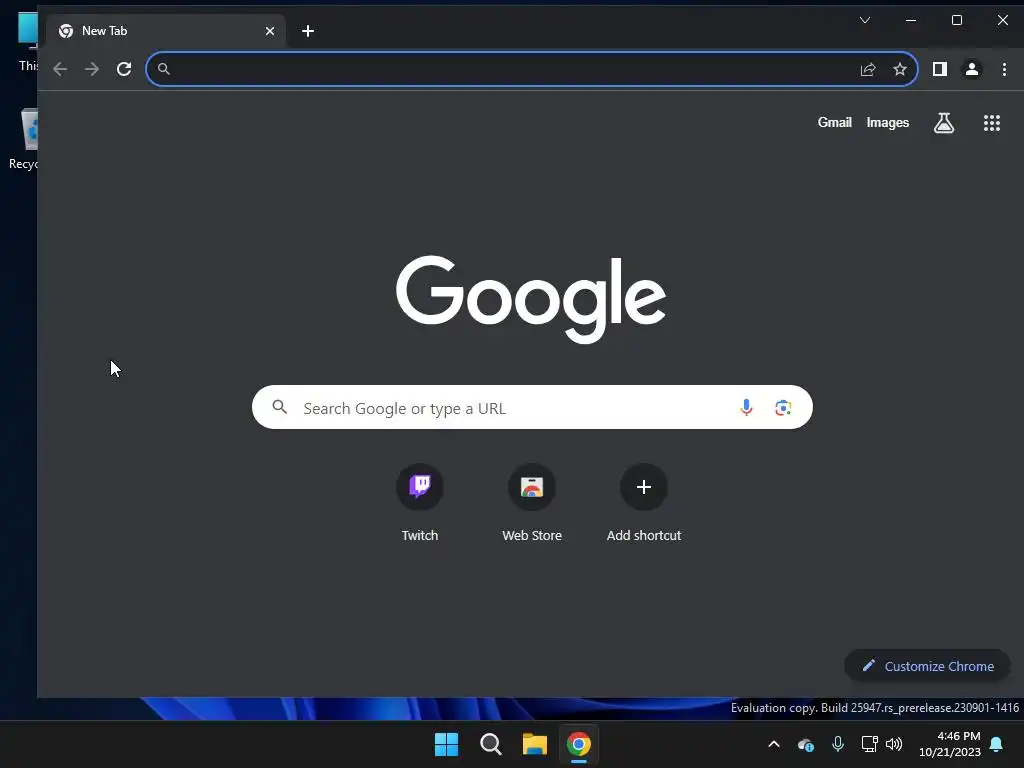Open the Gmail link
1024x768 pixels.
click(835, 122)
